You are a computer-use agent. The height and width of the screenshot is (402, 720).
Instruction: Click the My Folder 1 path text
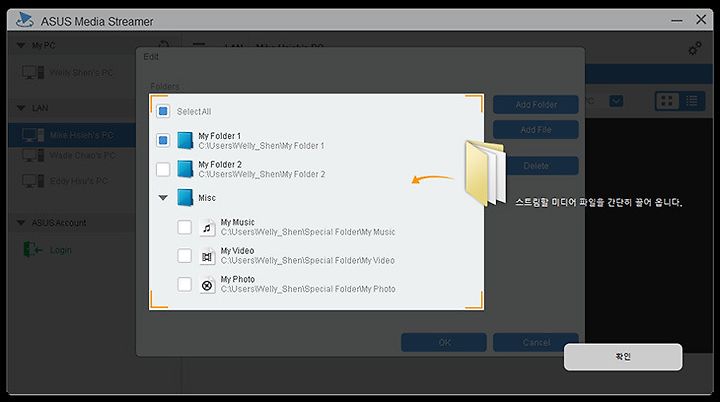(261, 146)
